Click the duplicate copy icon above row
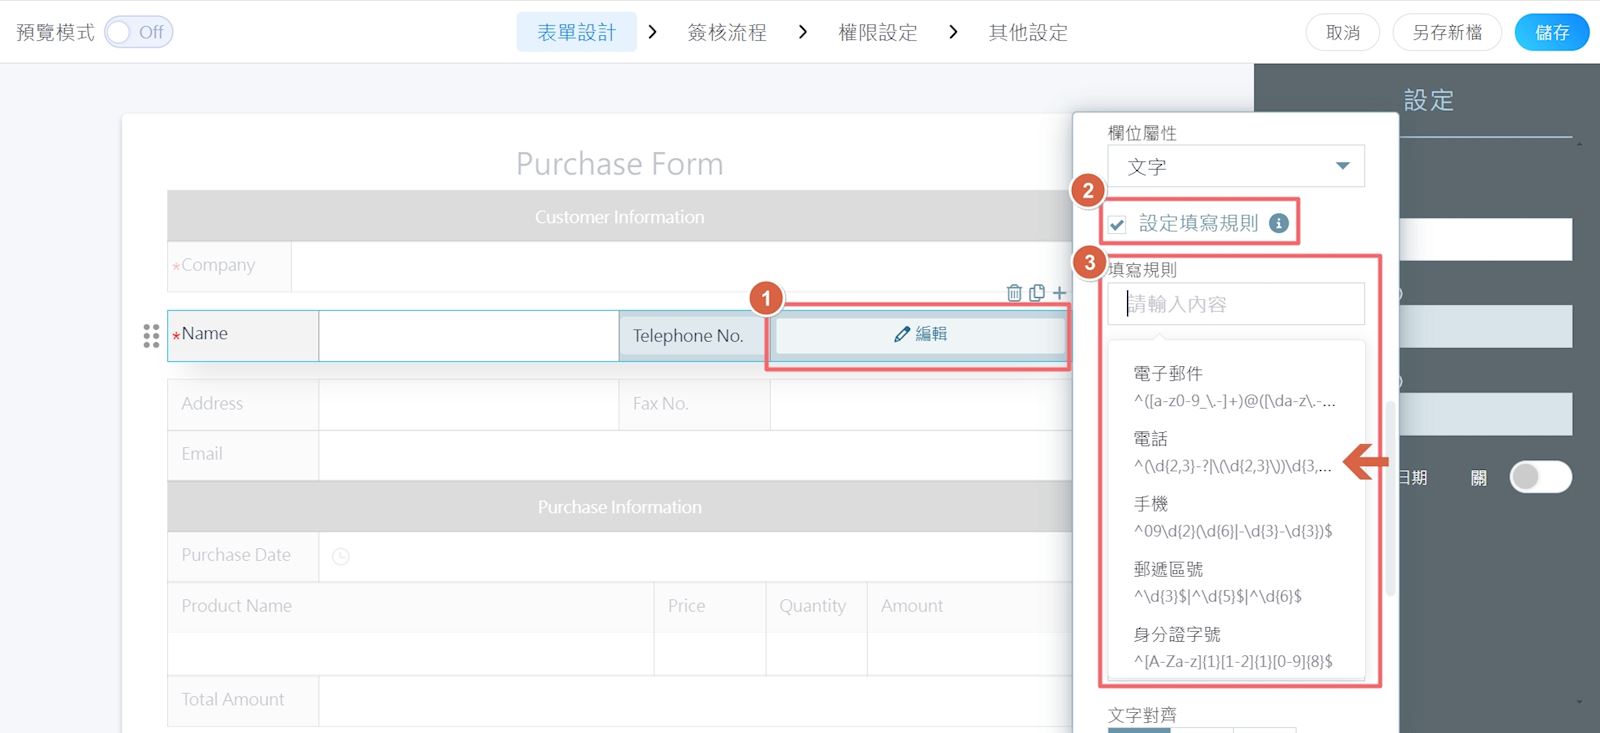 pos(1037,293)
